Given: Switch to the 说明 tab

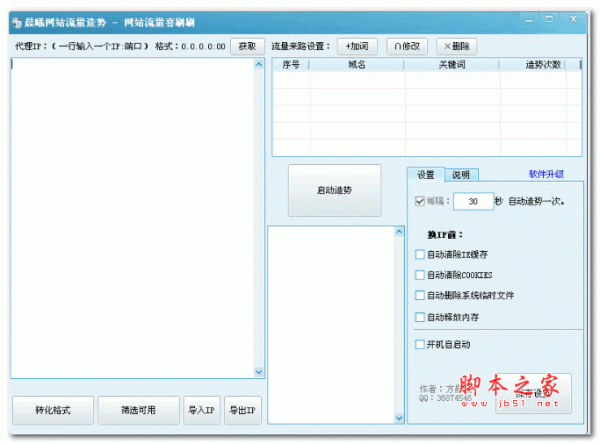Looking at the screenshot, I should tap(461, 175).
